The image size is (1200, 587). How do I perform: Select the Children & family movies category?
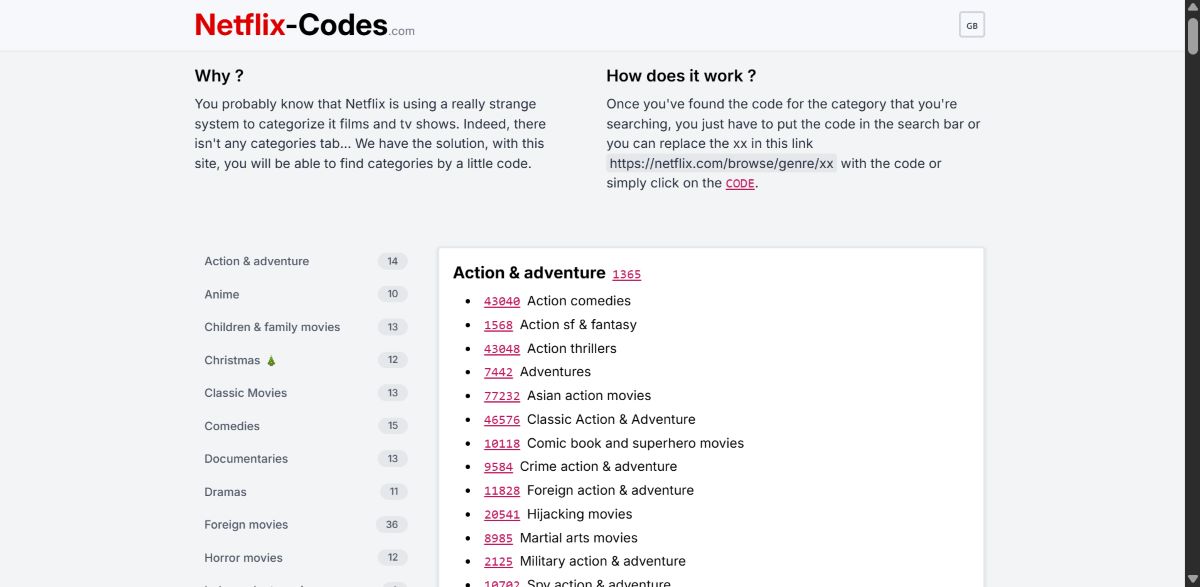(272, 326)
